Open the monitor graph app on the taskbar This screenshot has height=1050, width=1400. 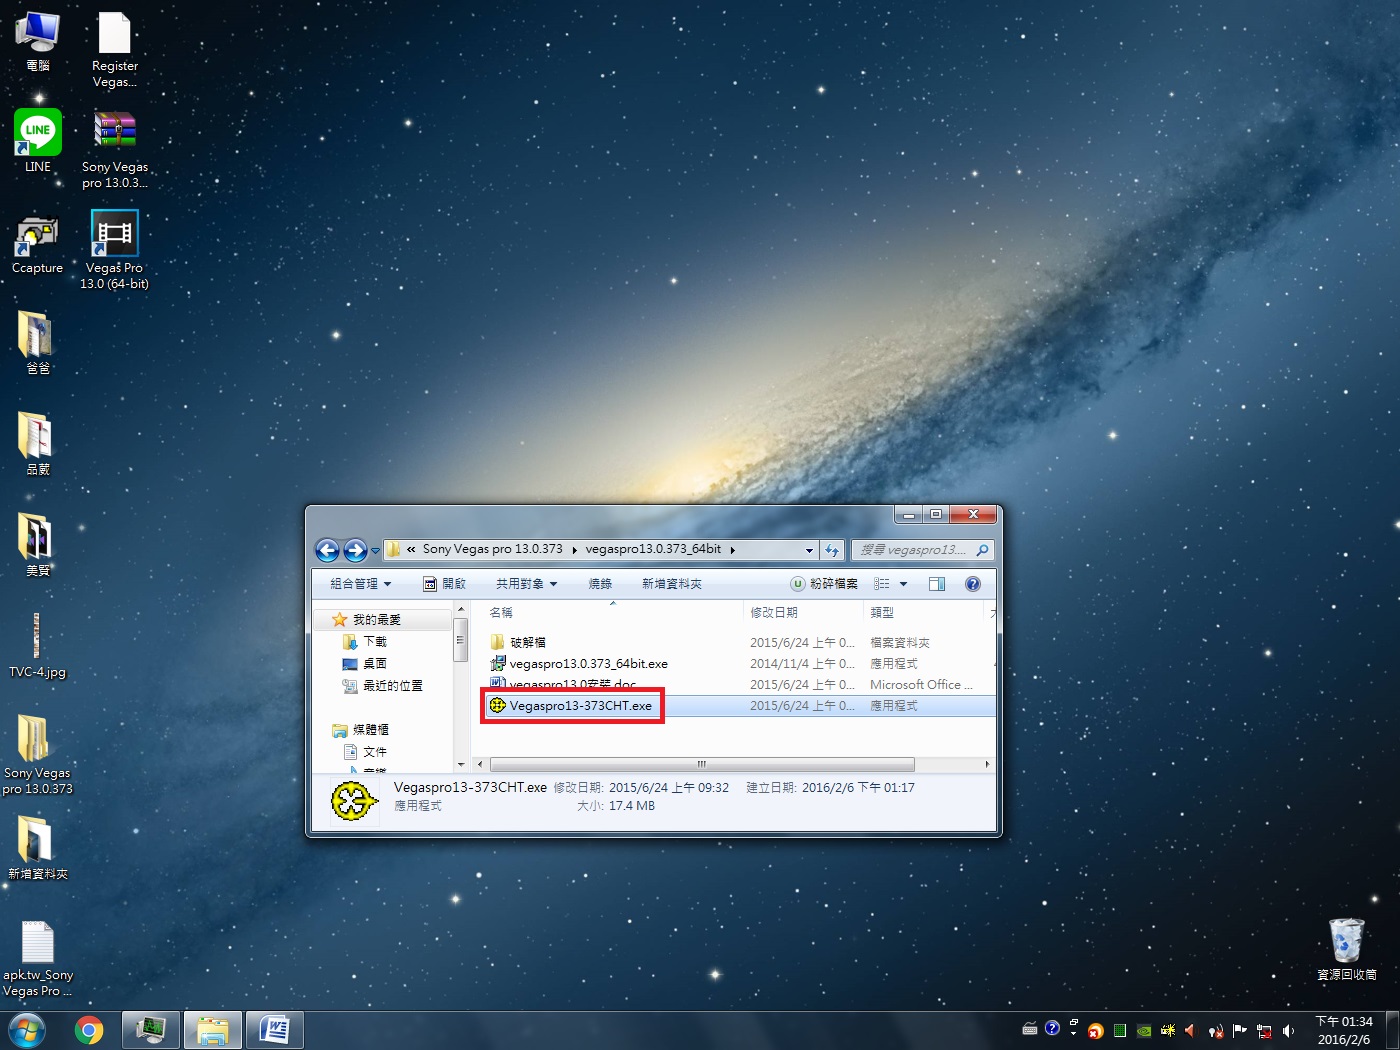(151, 1030)
